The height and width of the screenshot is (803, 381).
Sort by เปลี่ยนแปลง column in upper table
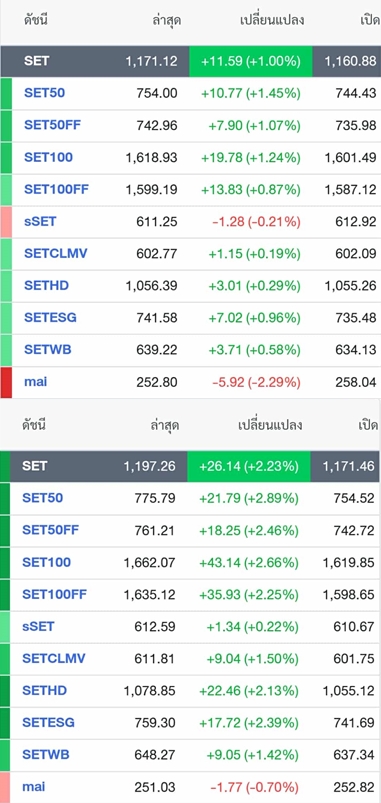click(x=272, y=20)
